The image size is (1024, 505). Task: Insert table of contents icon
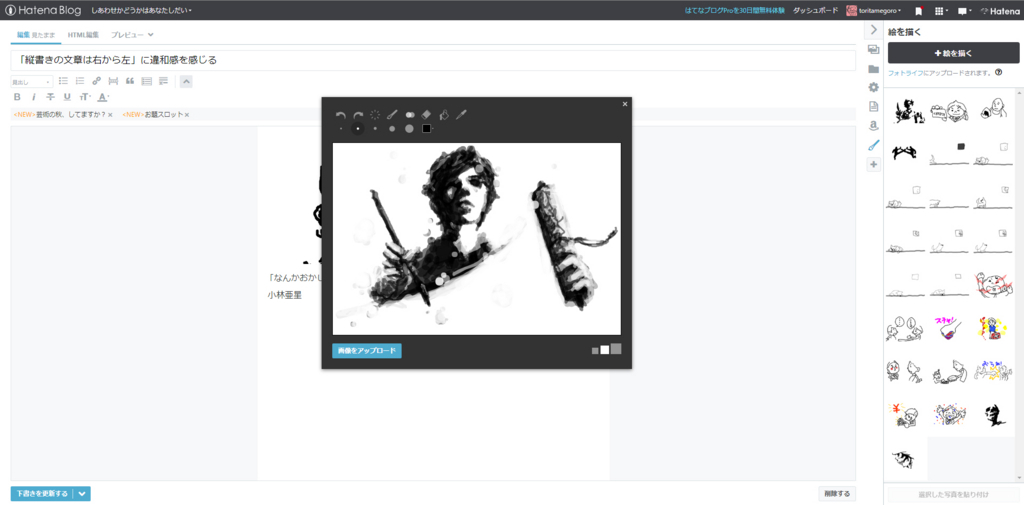tap(147, 81)
